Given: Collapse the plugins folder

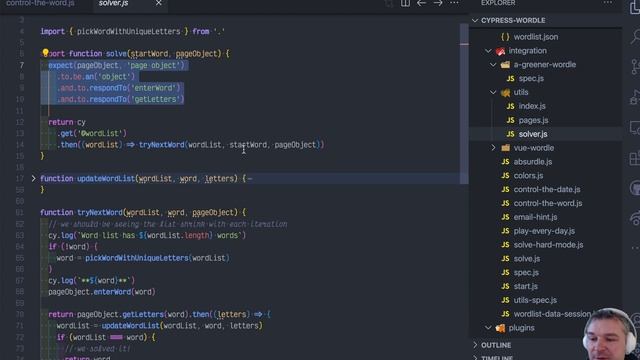Looking at the screenshot, I should 488,328.
